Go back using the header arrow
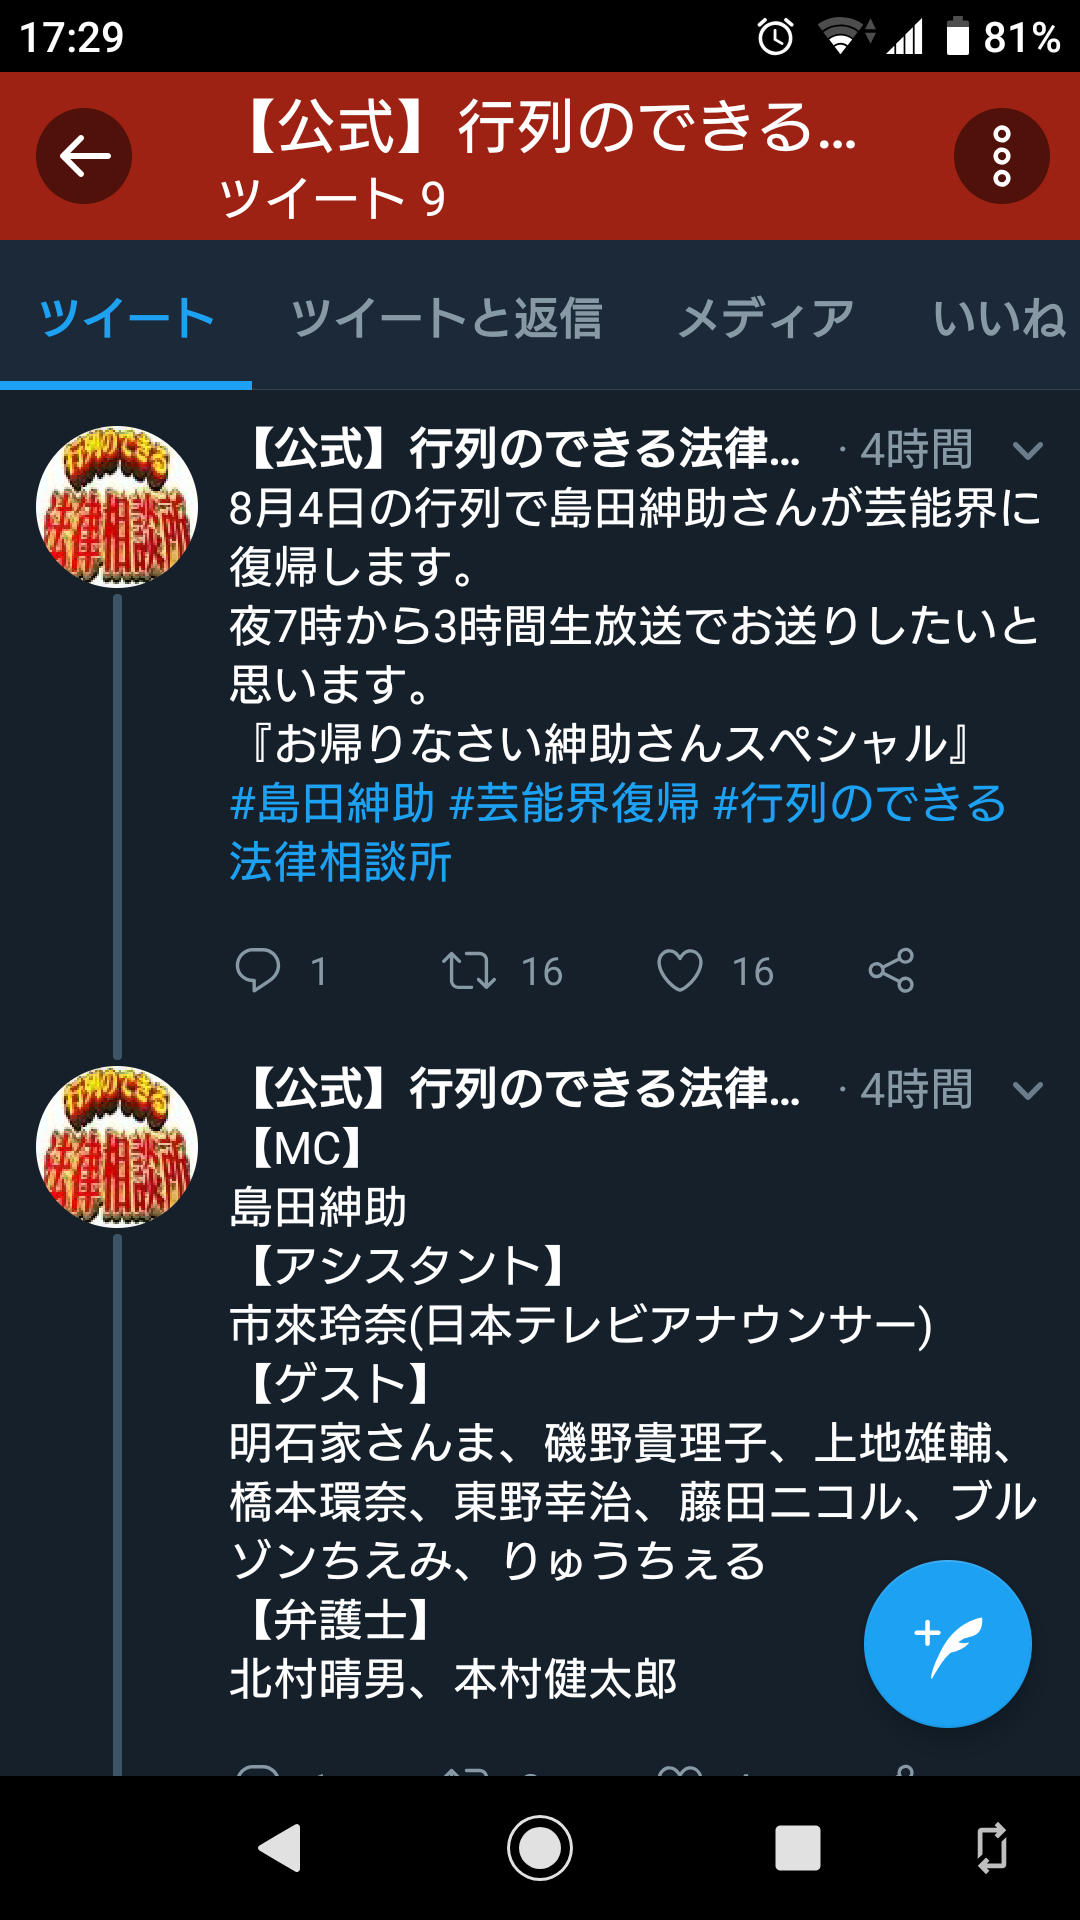The height and width of the screenshot is (1920, 1080). pyautogui.click(x=84, y=156)
